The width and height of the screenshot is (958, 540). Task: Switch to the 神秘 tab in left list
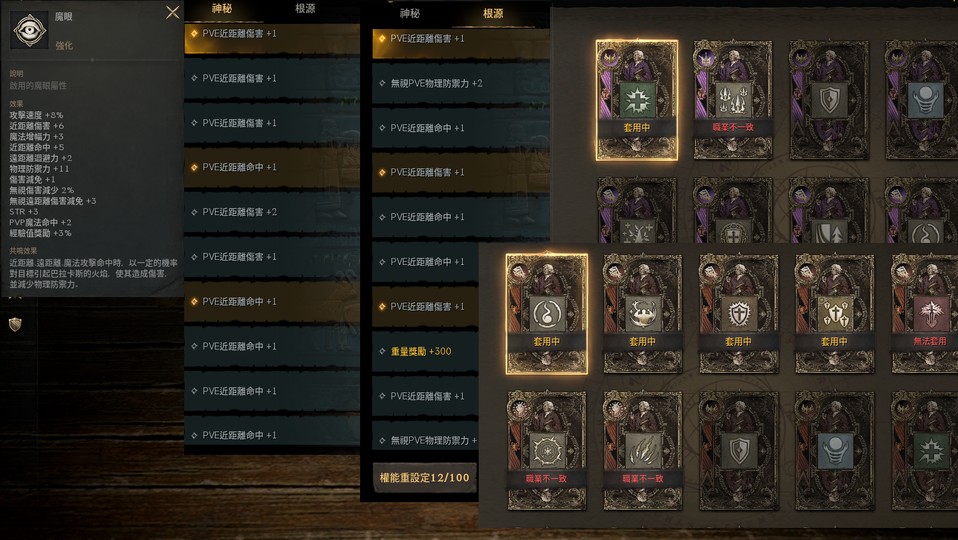point(222,9)
